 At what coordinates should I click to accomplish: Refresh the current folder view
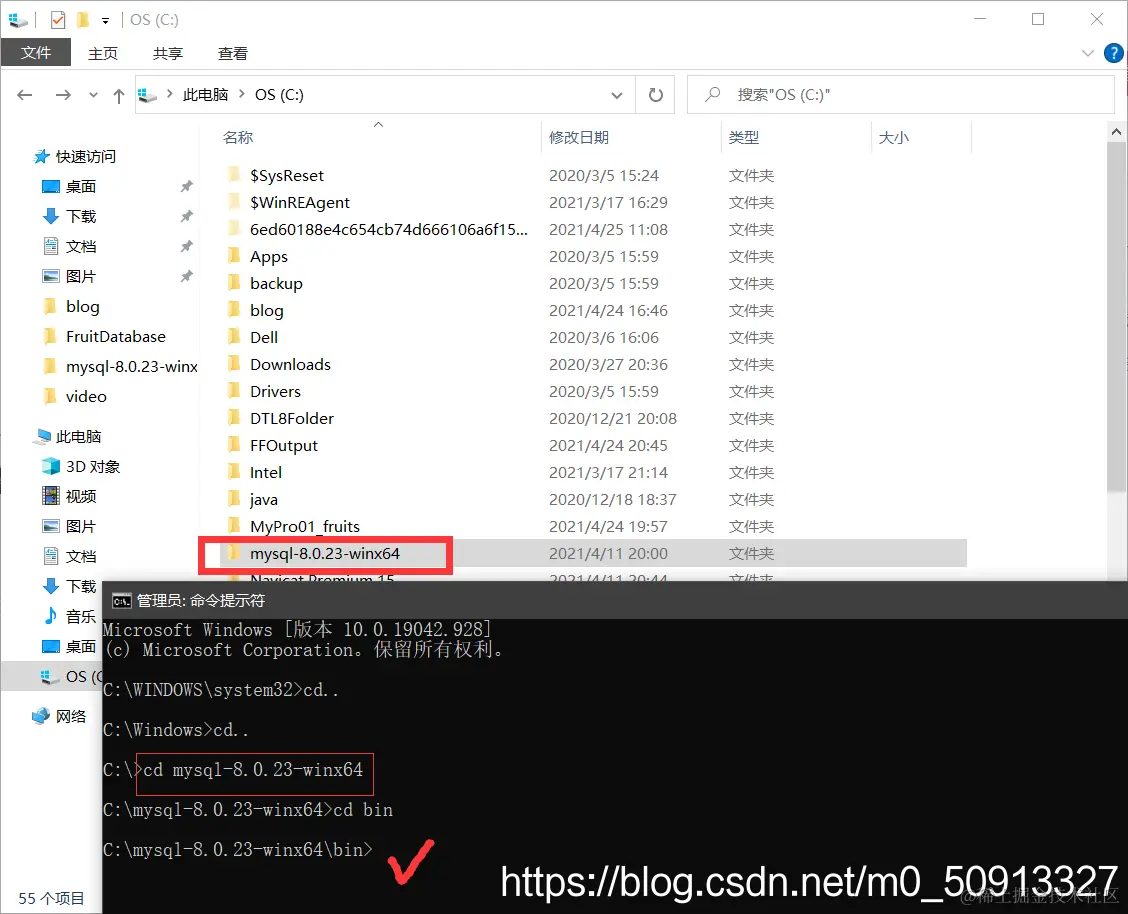(x=655, y=95)
